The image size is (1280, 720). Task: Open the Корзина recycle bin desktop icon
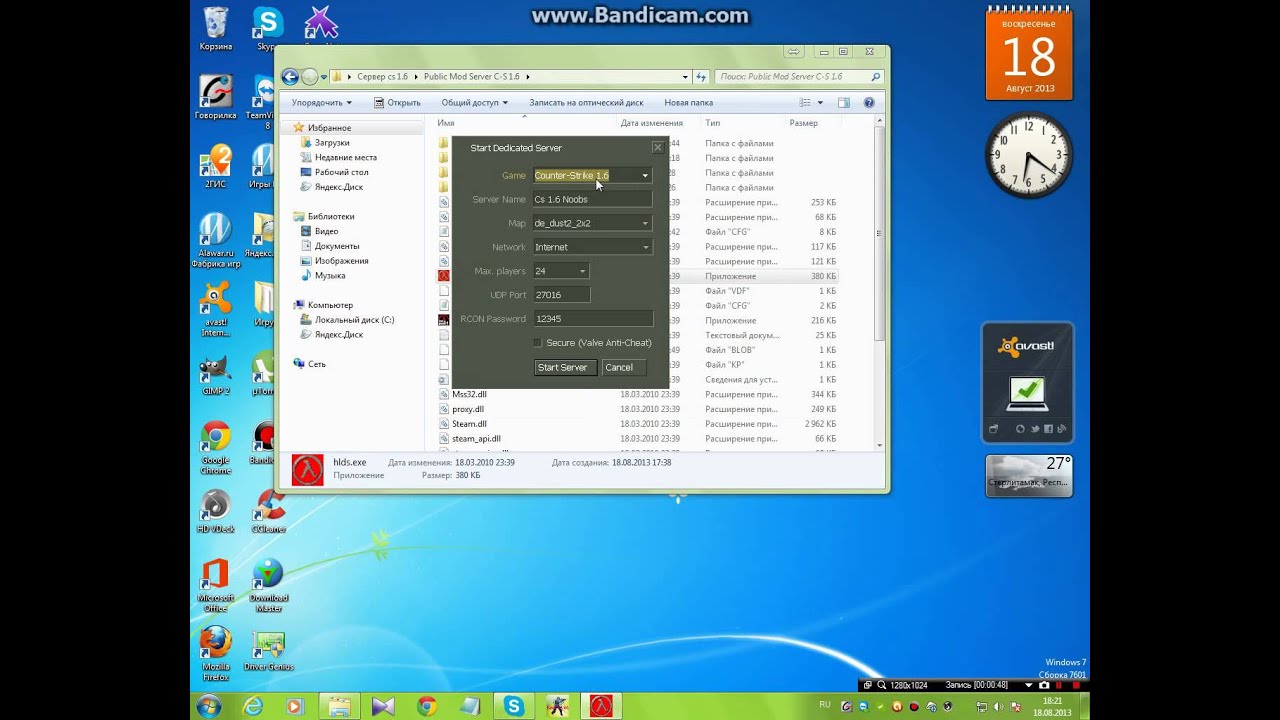tap(215, 29)
